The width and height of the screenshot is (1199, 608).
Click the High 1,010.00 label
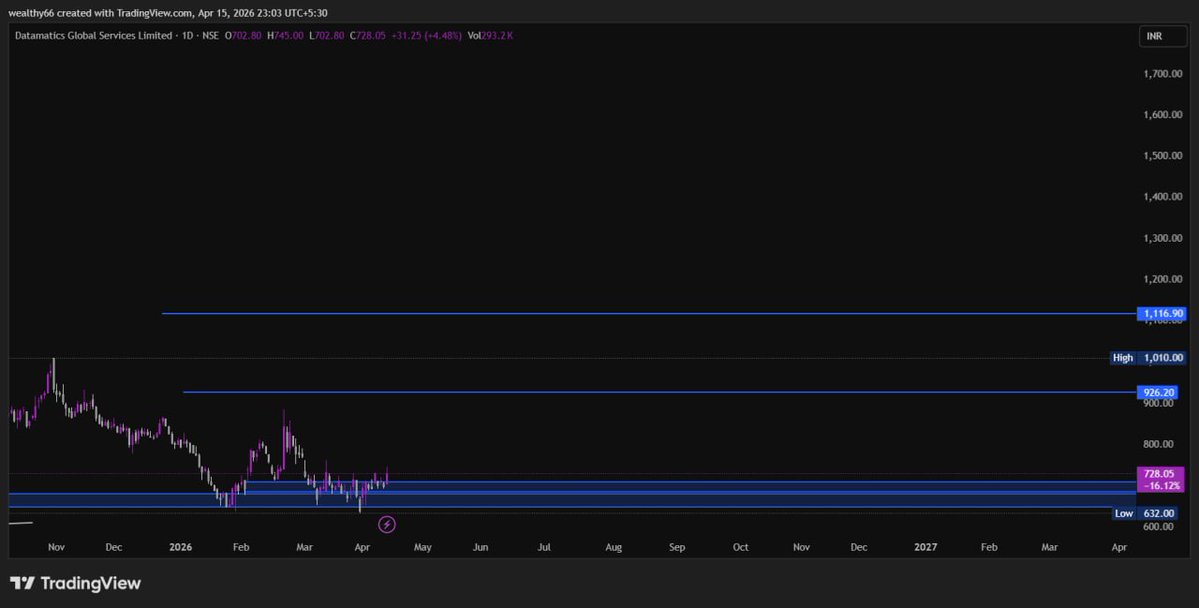1149,358
